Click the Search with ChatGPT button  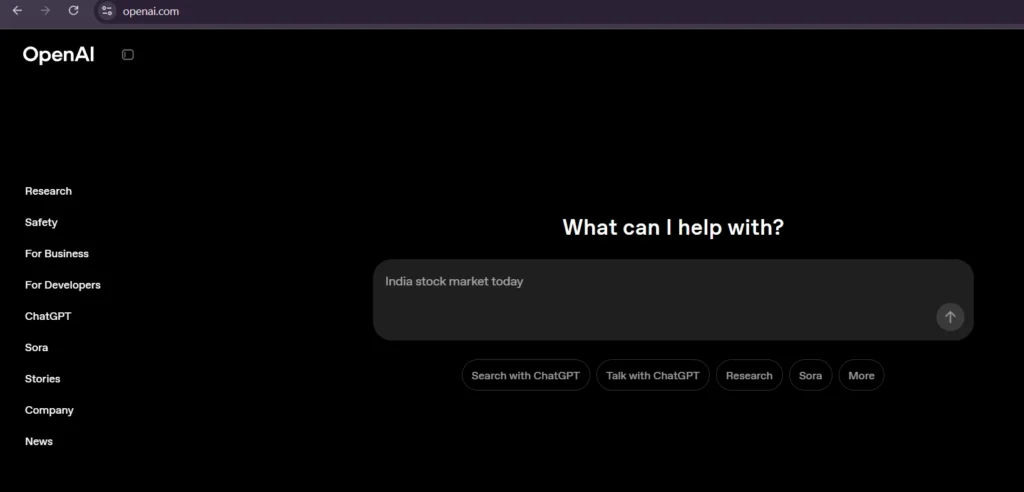coord(526,376)
